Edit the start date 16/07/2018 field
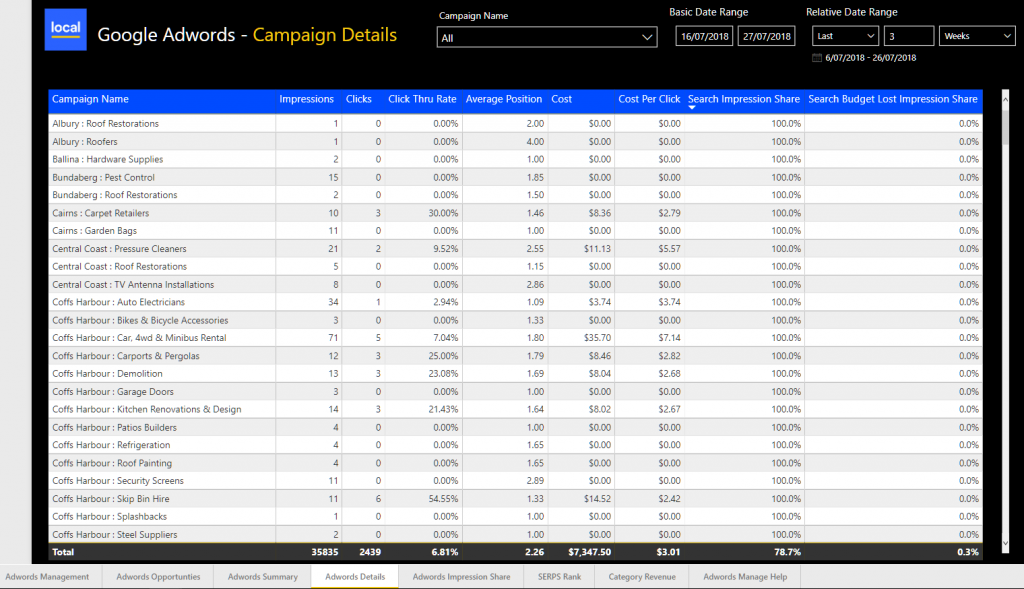Screen dimensions: 1024x589 (x=704, y=36)
